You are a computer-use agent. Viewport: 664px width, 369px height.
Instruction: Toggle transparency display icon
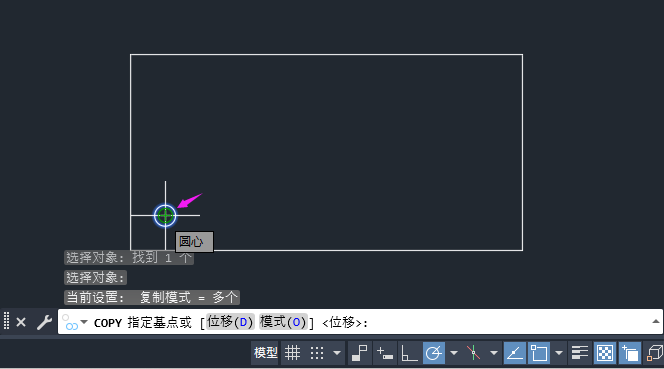[x=605, y=352]
